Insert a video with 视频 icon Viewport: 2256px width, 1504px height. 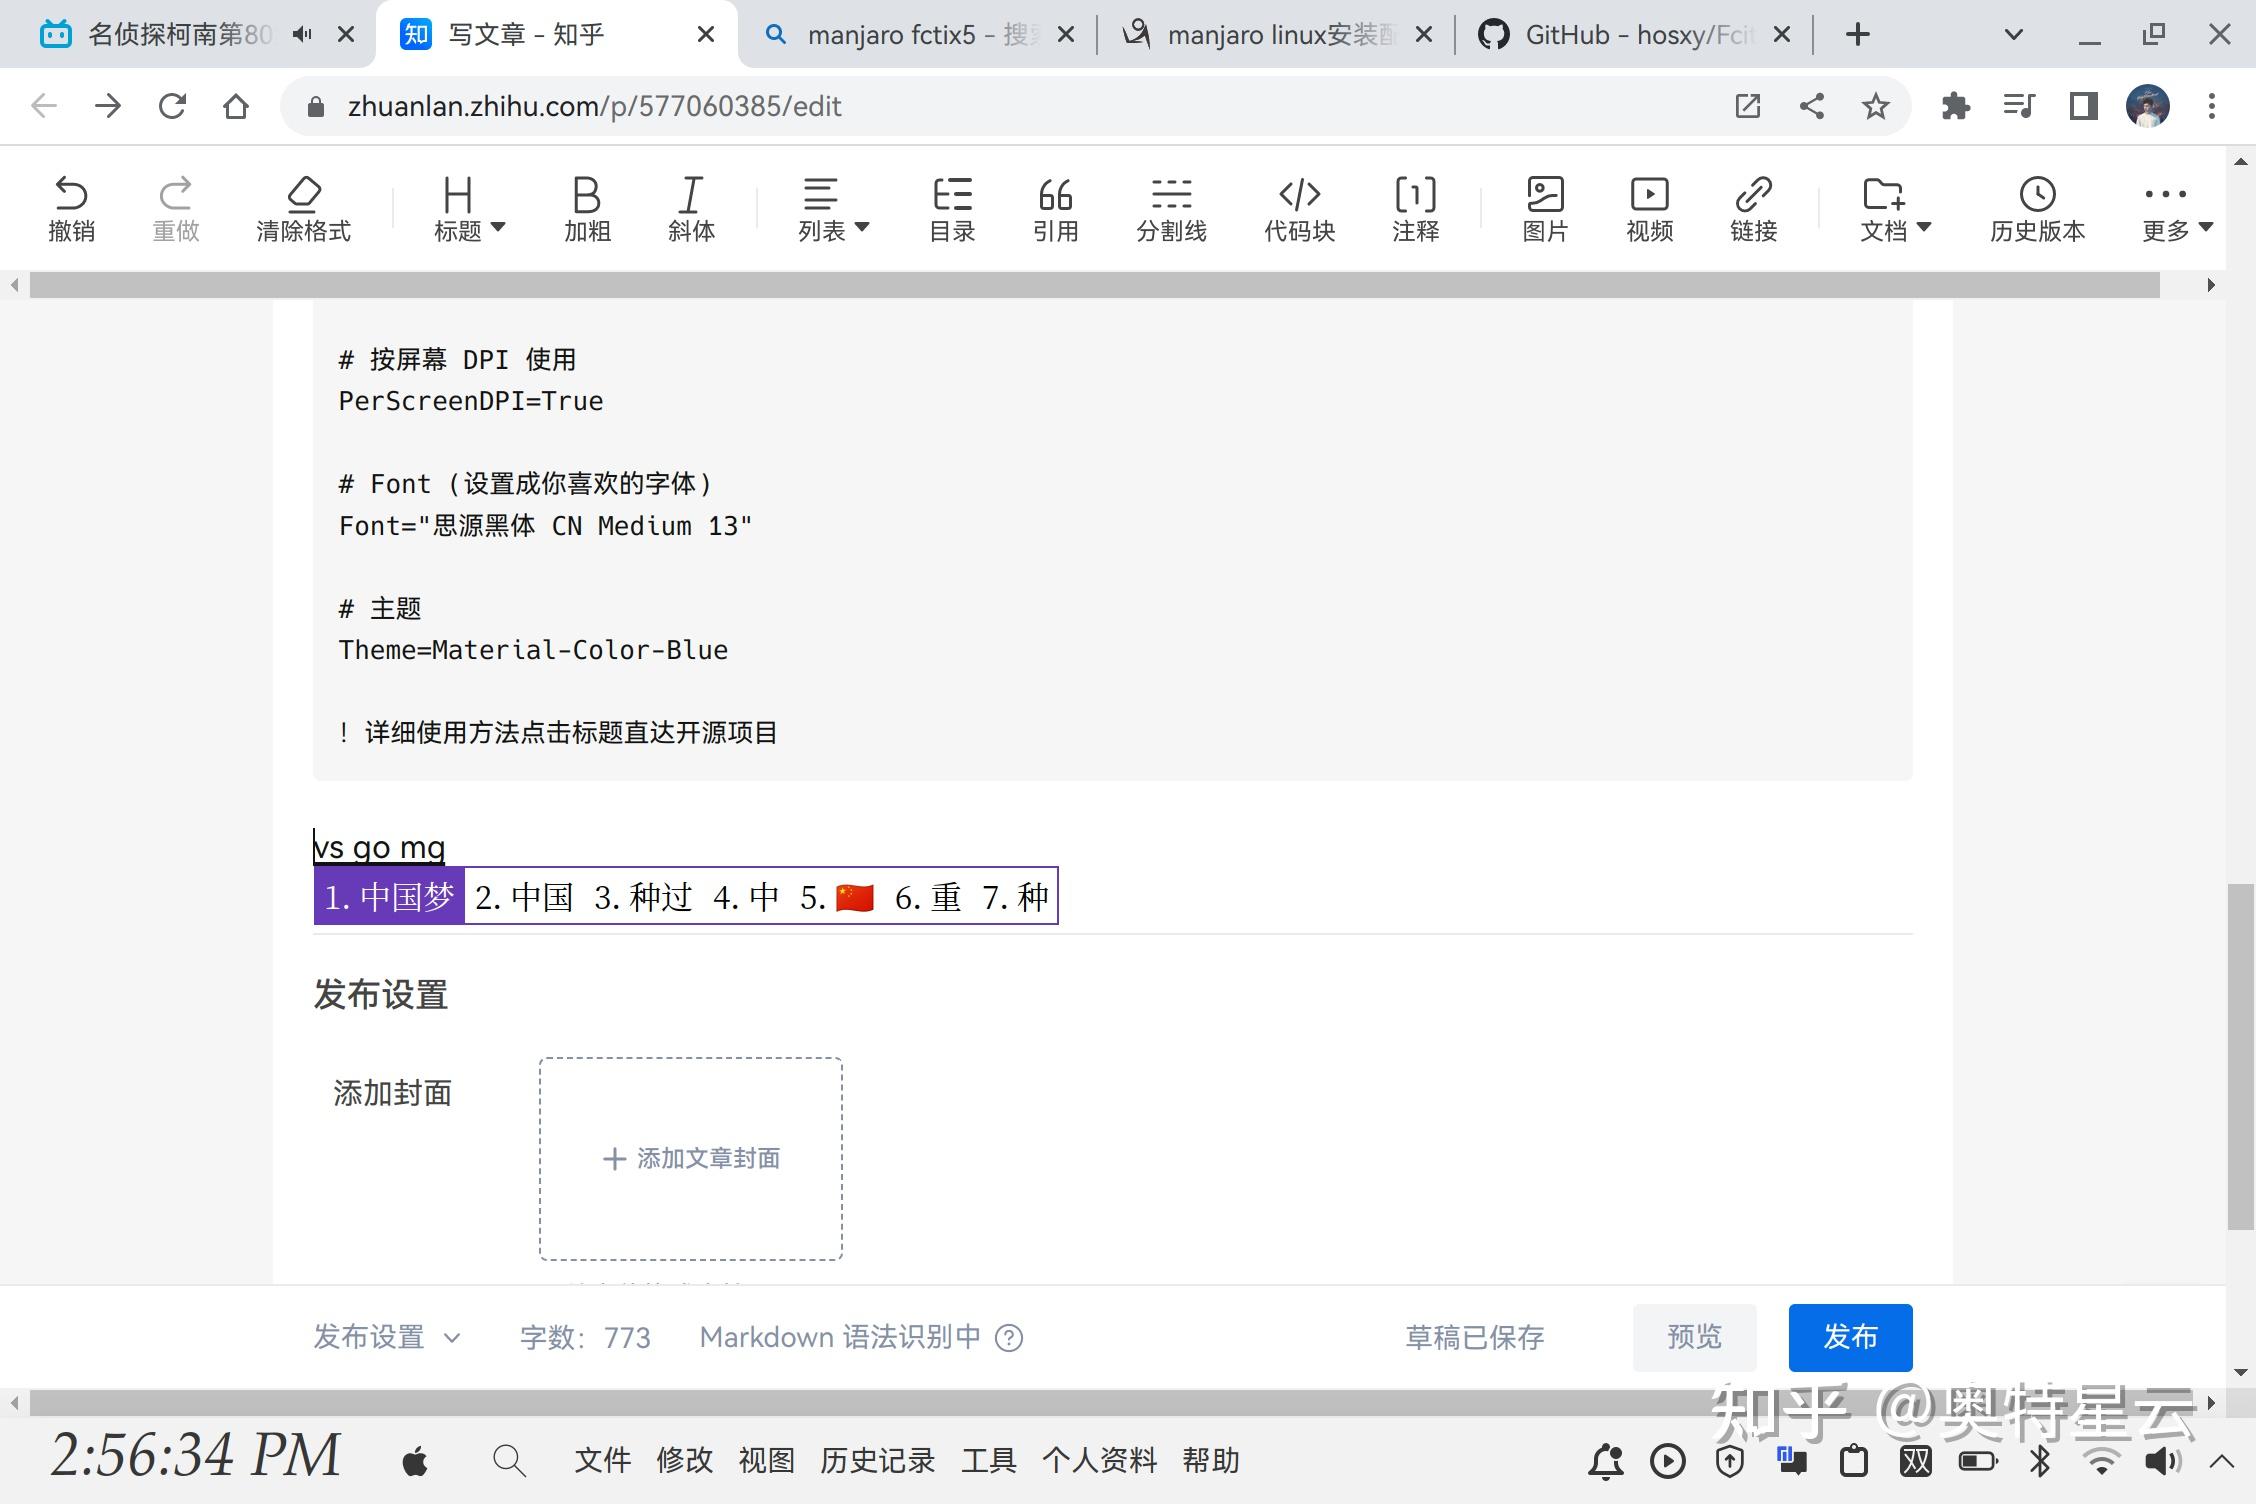click(1649, 208)
